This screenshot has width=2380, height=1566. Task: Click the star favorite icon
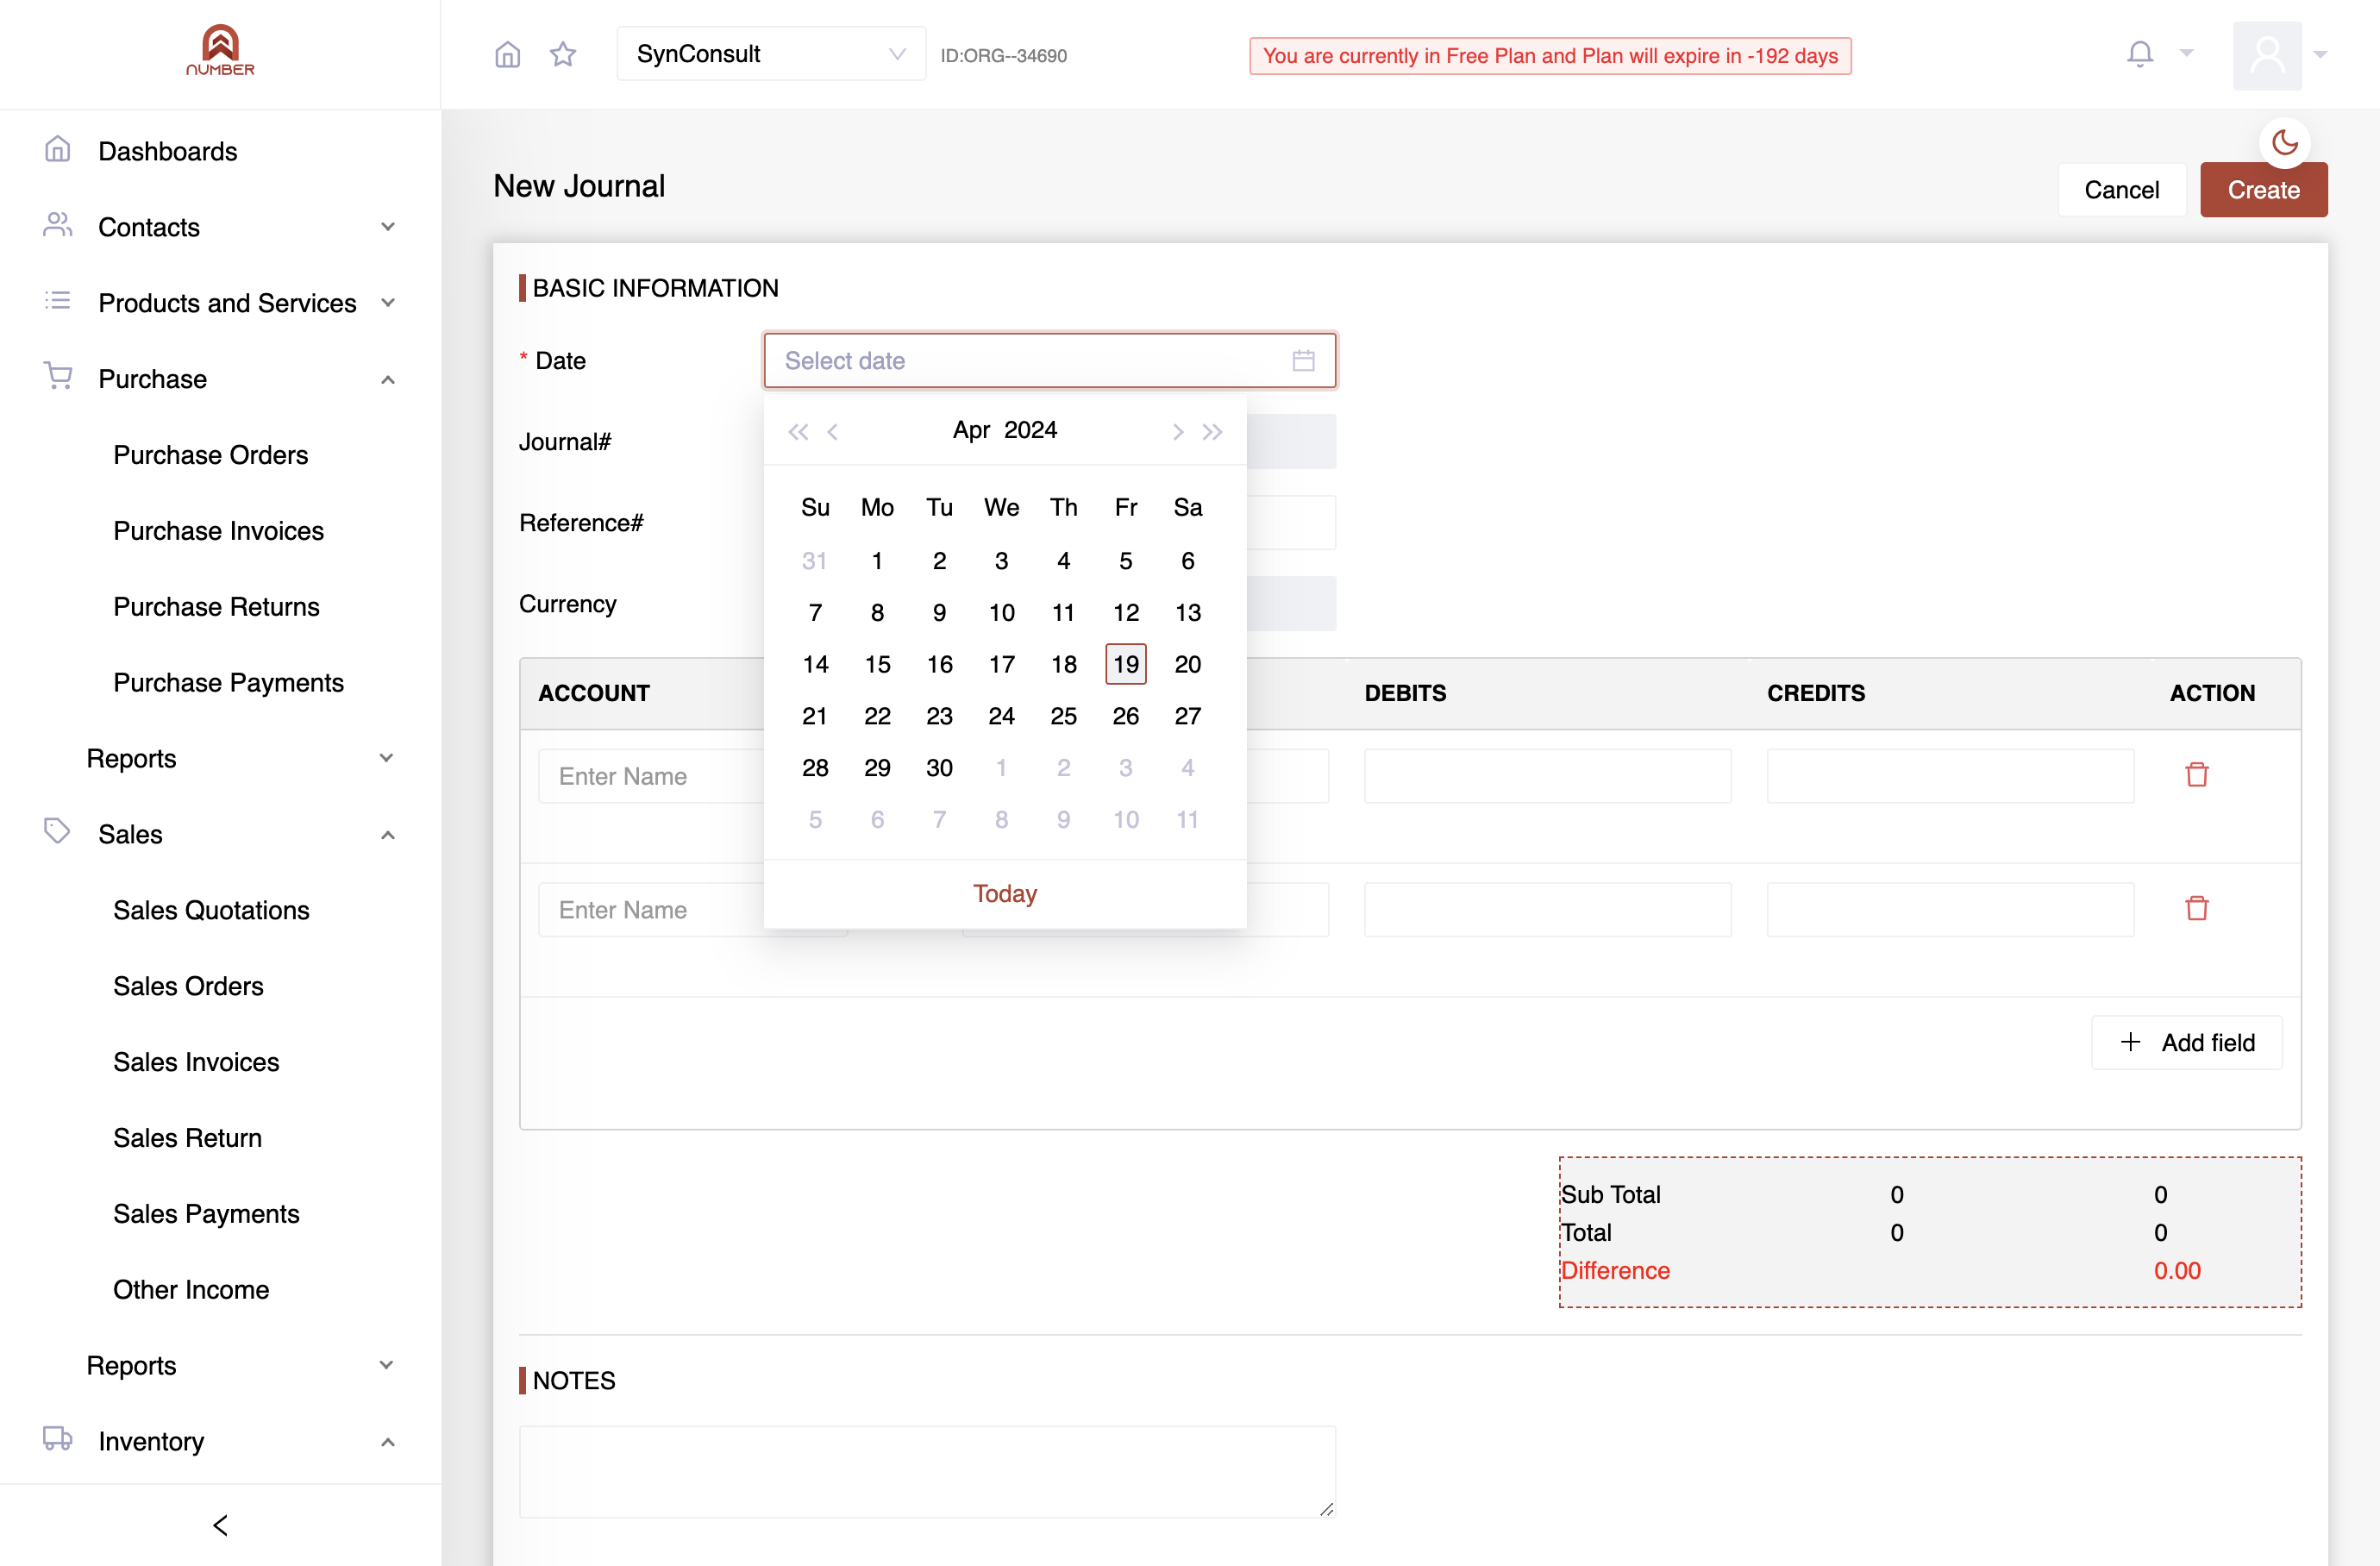click(563, 54)
